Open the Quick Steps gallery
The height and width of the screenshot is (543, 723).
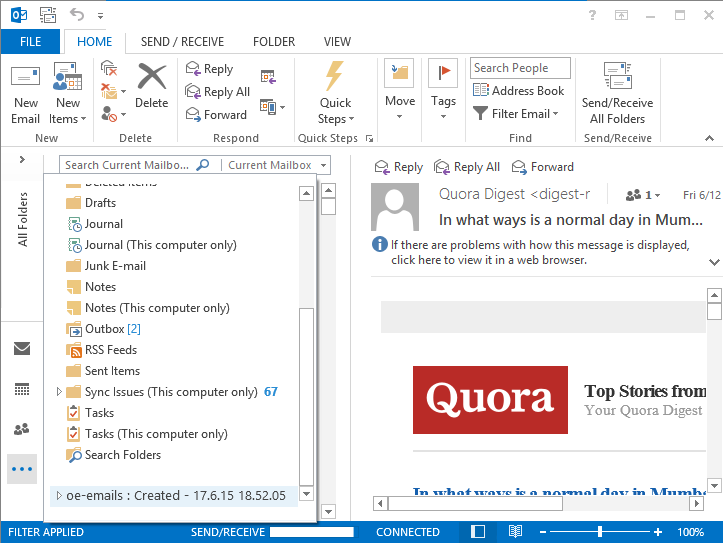pyautogui.click(x=335, y=94)
